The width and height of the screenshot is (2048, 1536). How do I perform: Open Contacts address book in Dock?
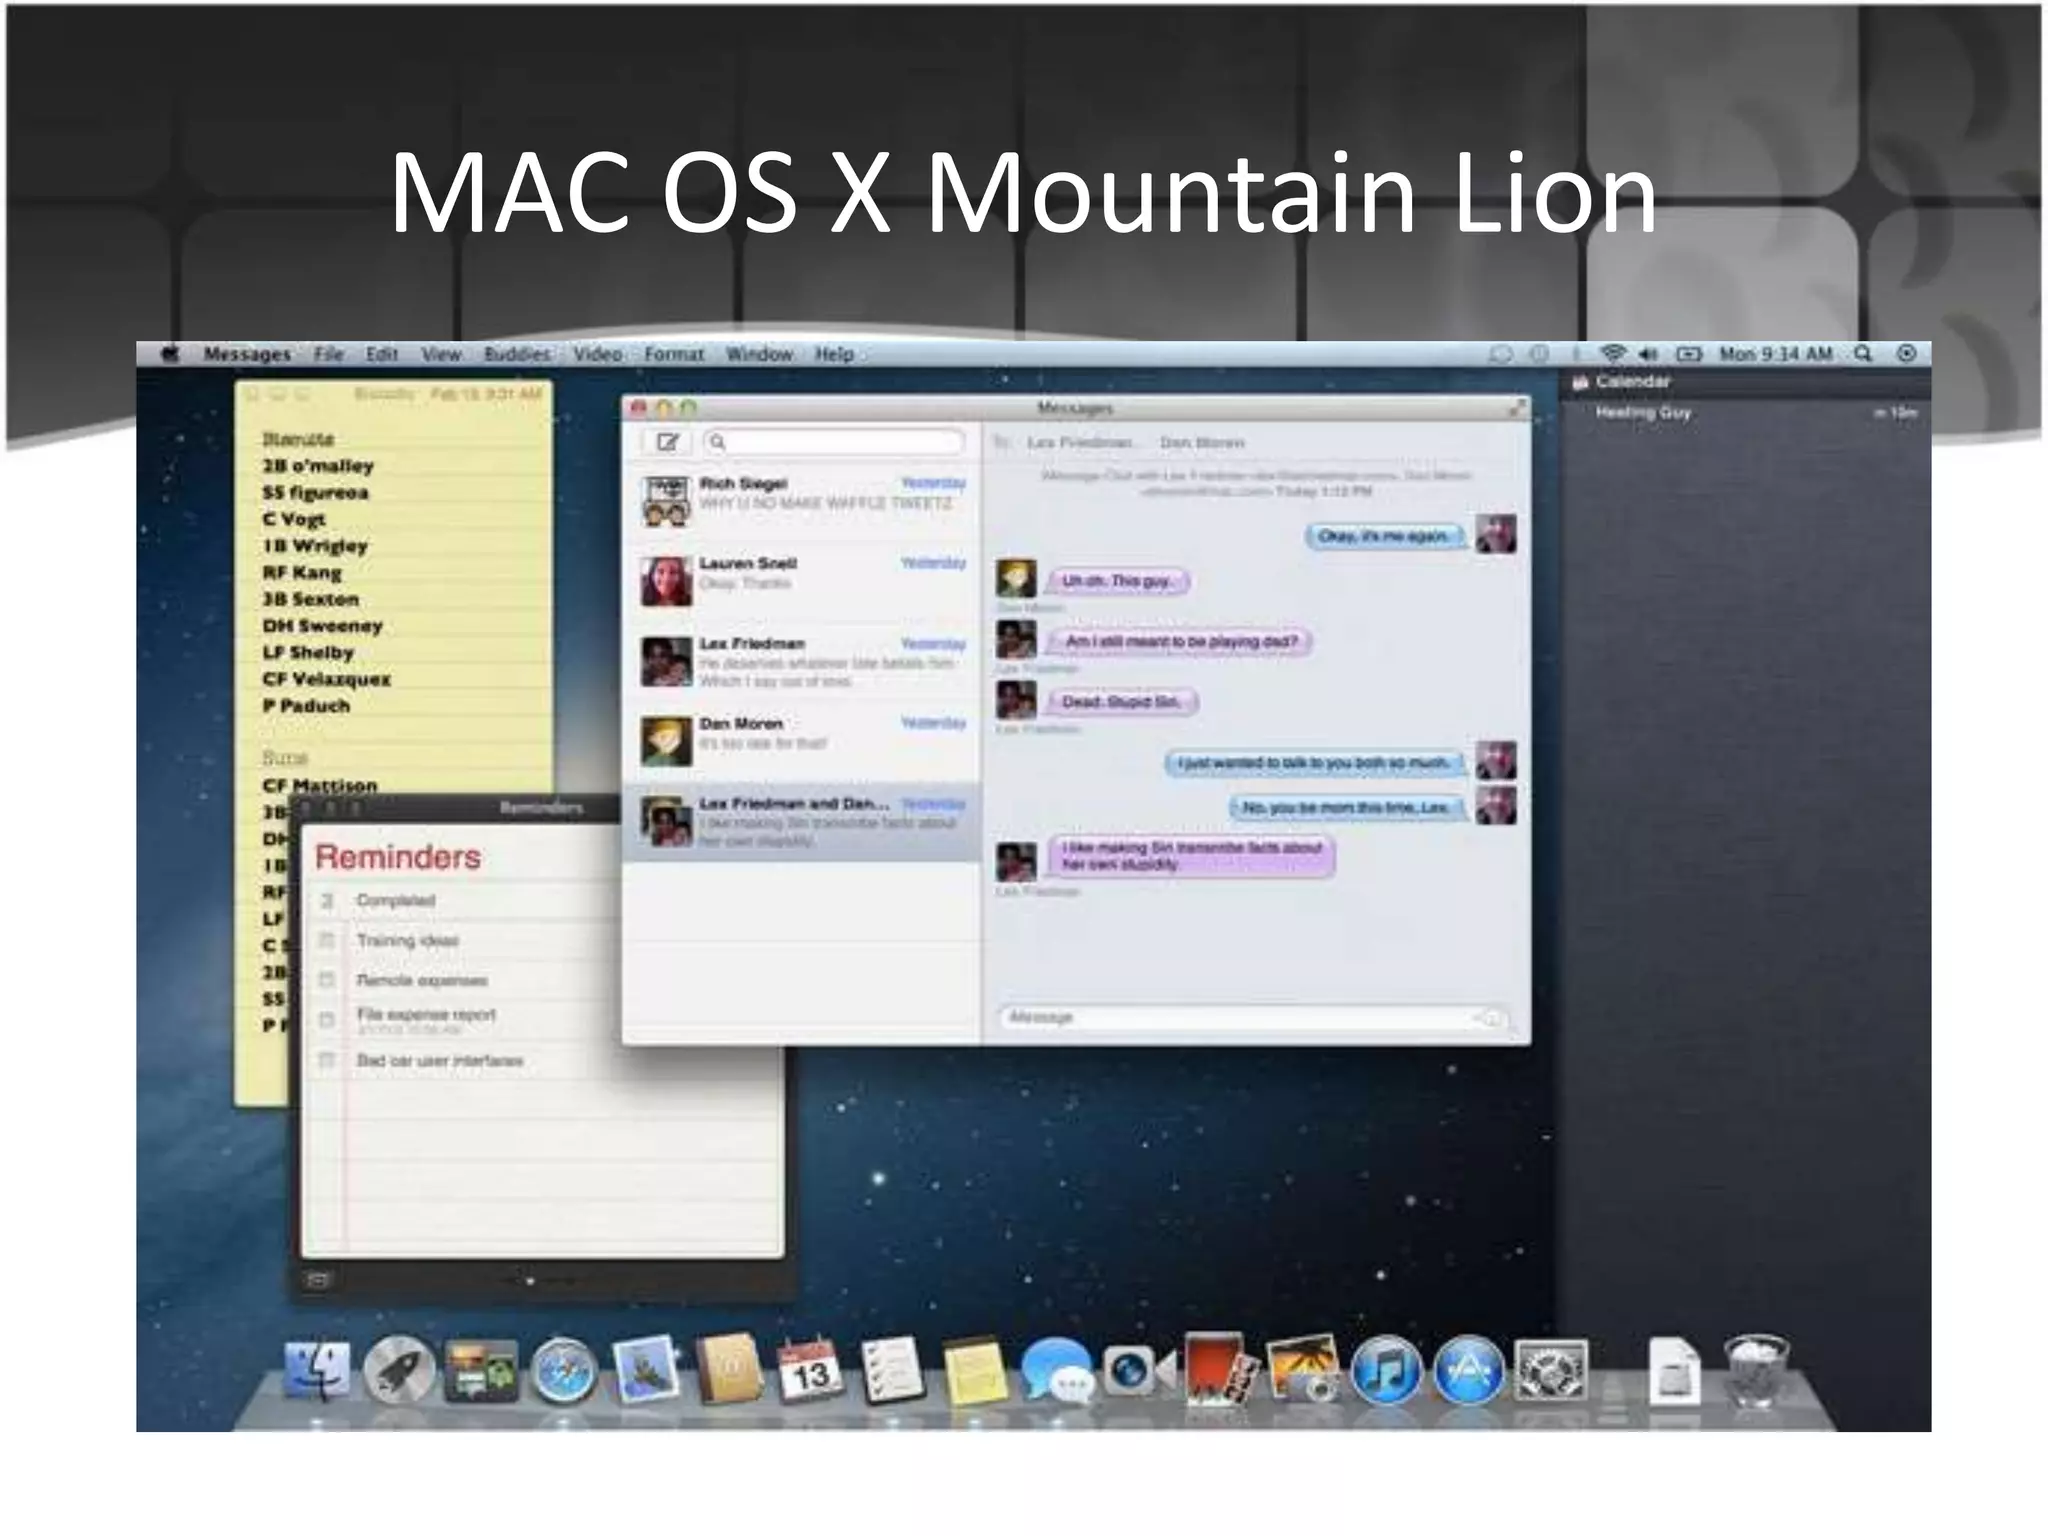click(729, 1368)
